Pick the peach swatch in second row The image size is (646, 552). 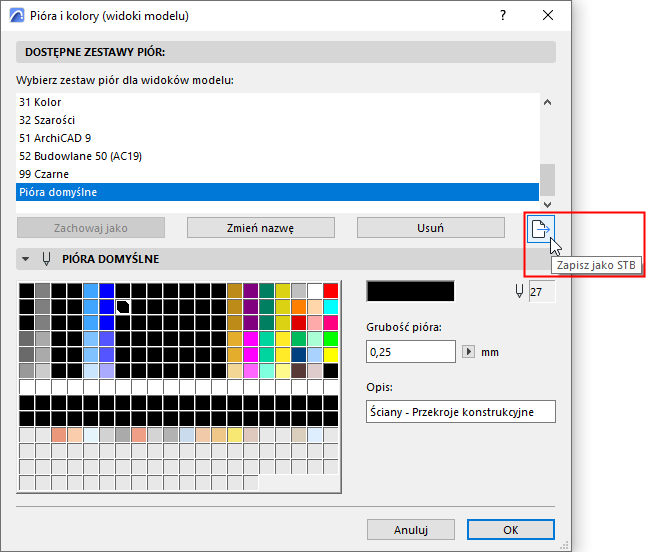coord(314,306)
